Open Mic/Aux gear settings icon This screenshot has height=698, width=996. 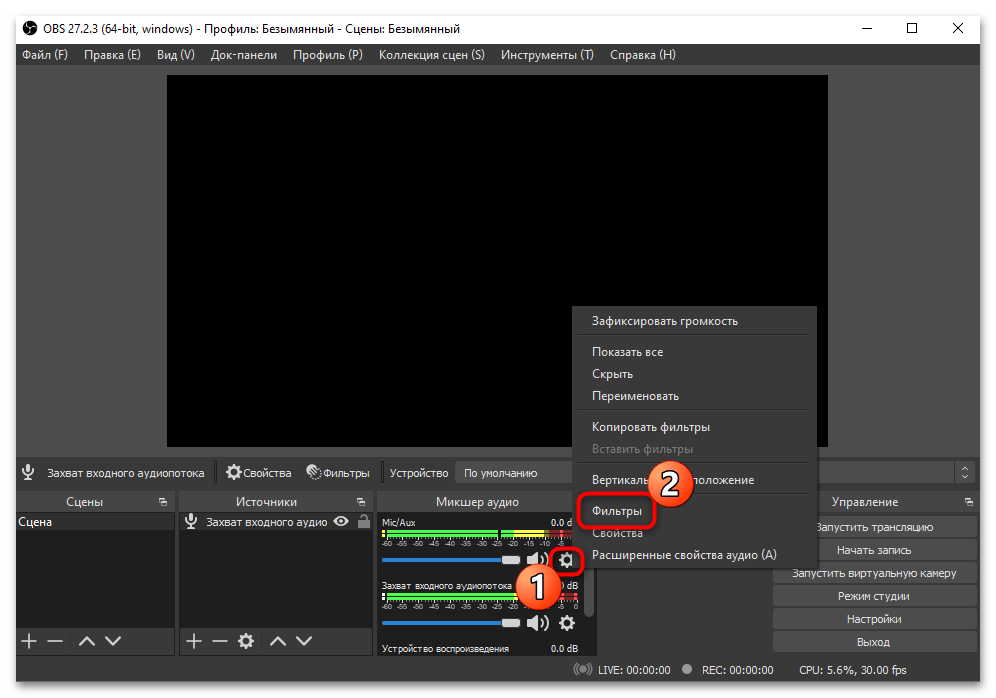pos(566,560)
